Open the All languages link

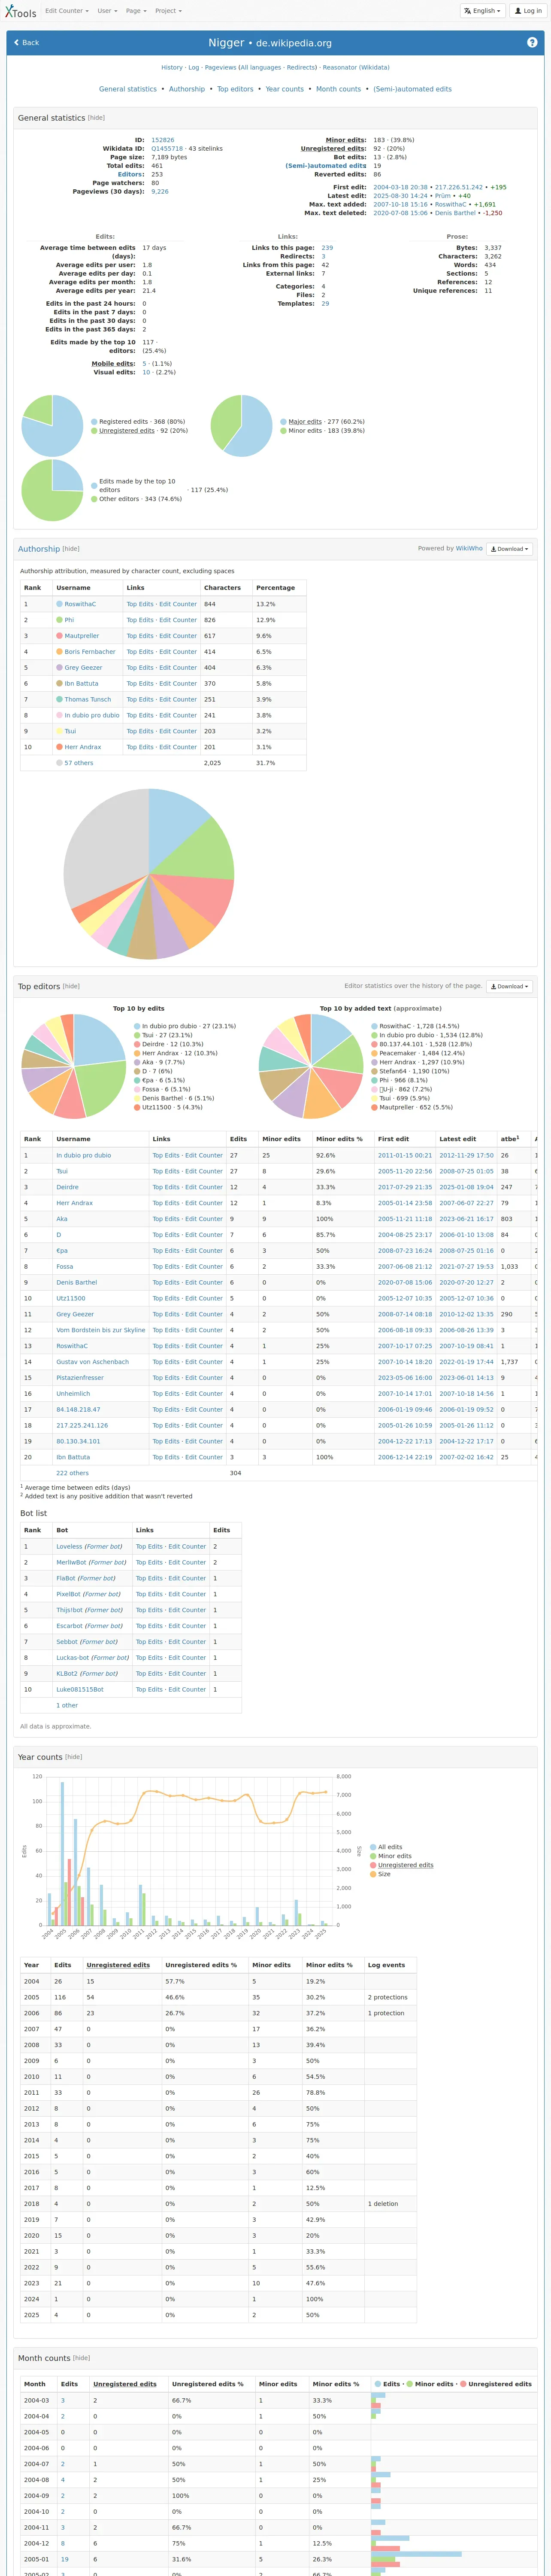[x=261, y=68]
